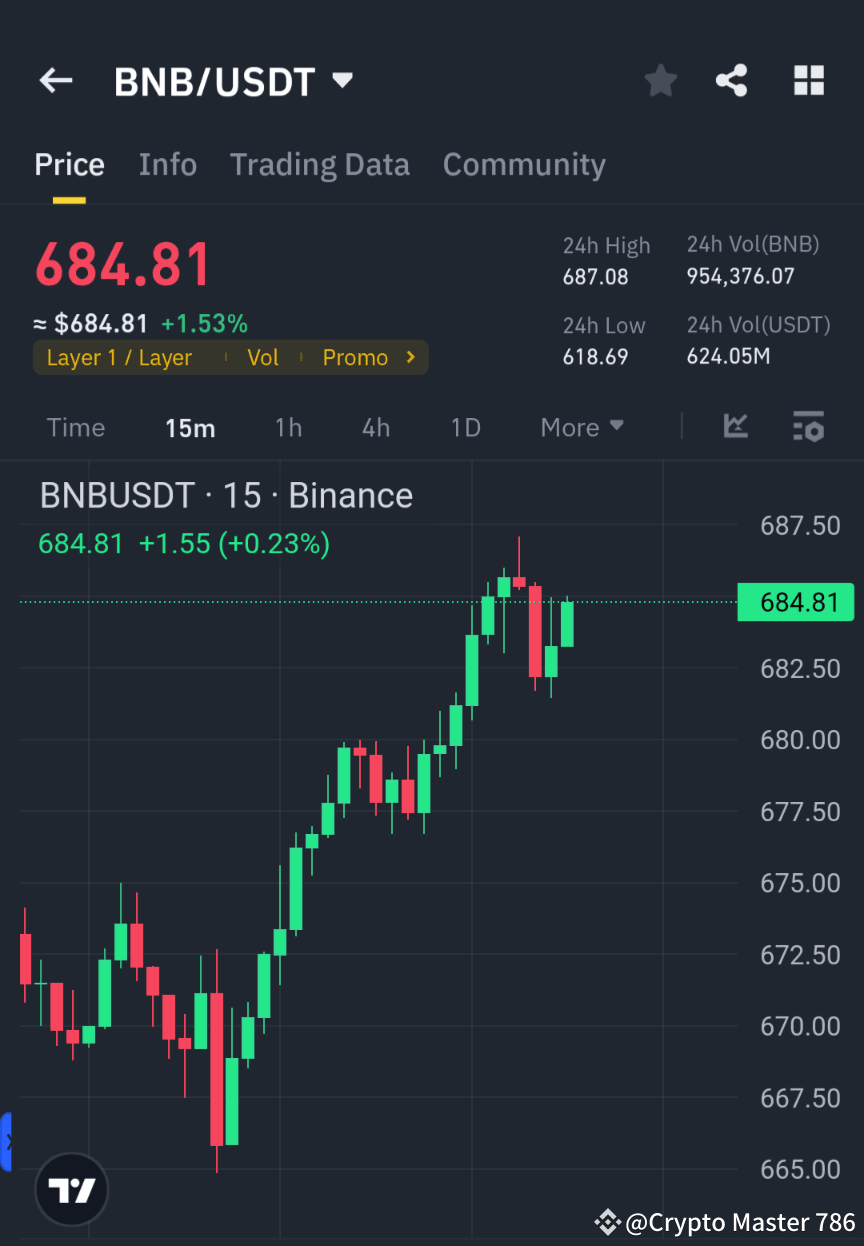Click the TradingView logo on chart
Viewport: 864px width, 1246px height.
70,1189
